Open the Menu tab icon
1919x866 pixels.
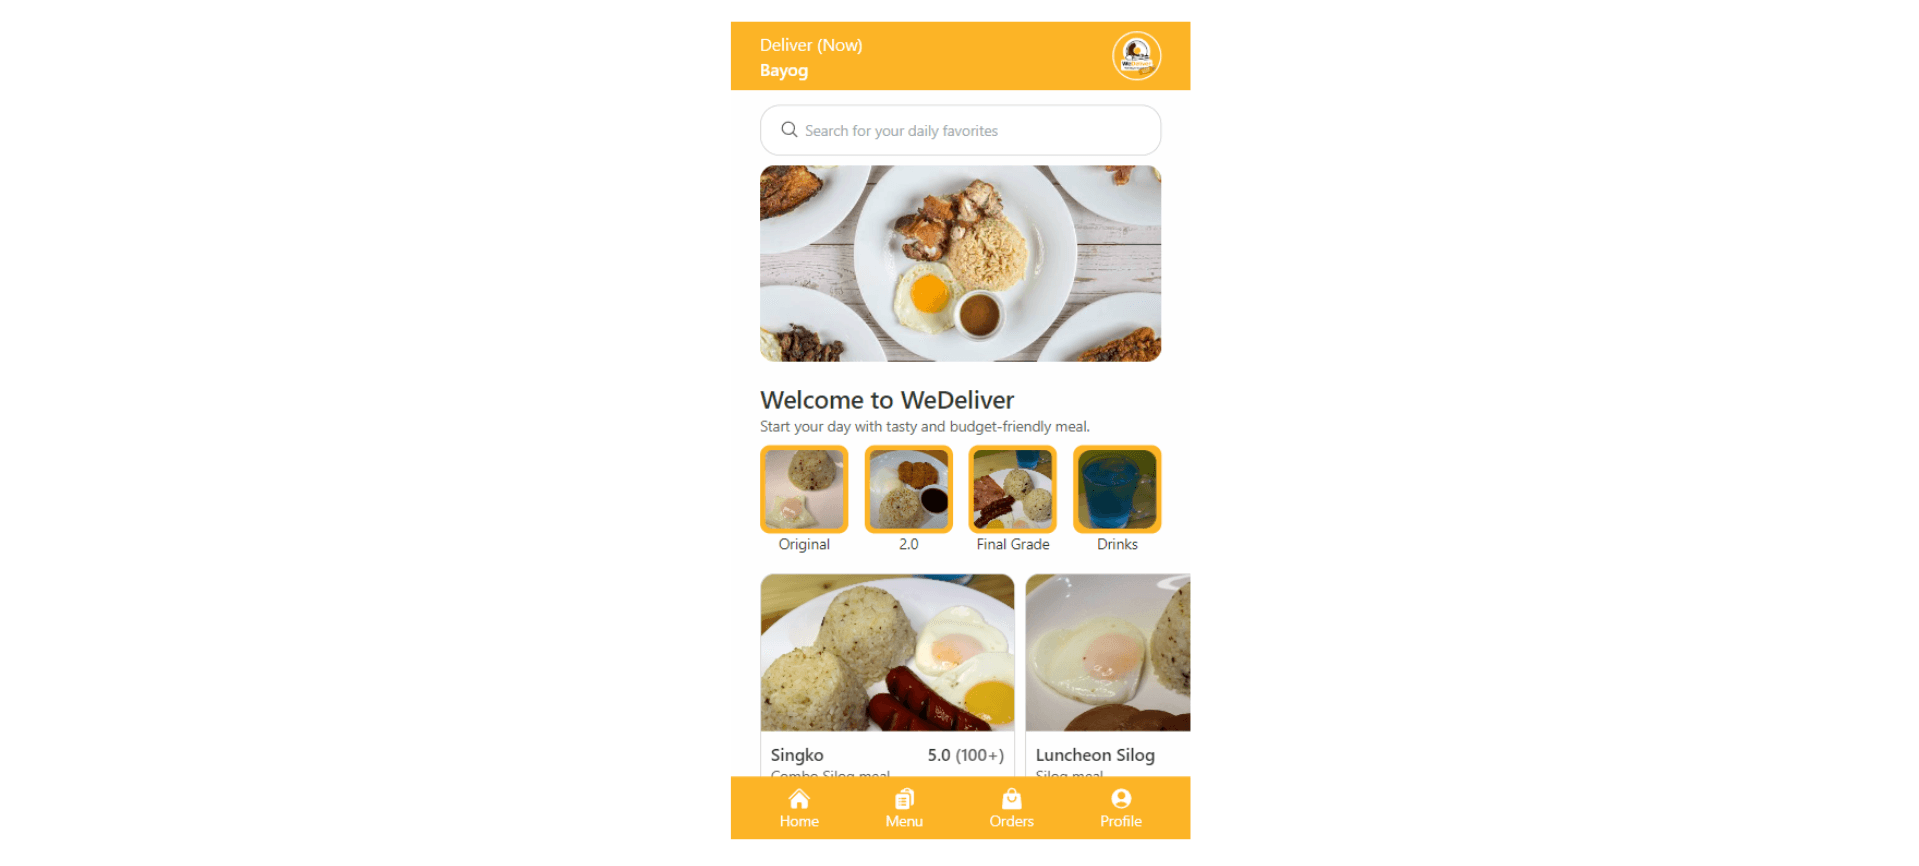click(904, 799)
